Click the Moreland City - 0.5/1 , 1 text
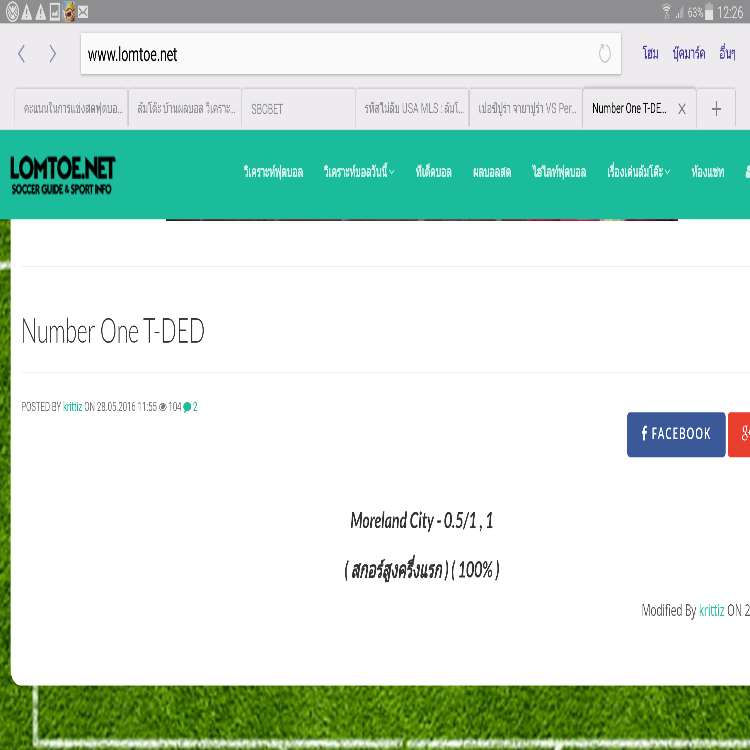Viewport: 750px width, 750px height. click(421, 520)
